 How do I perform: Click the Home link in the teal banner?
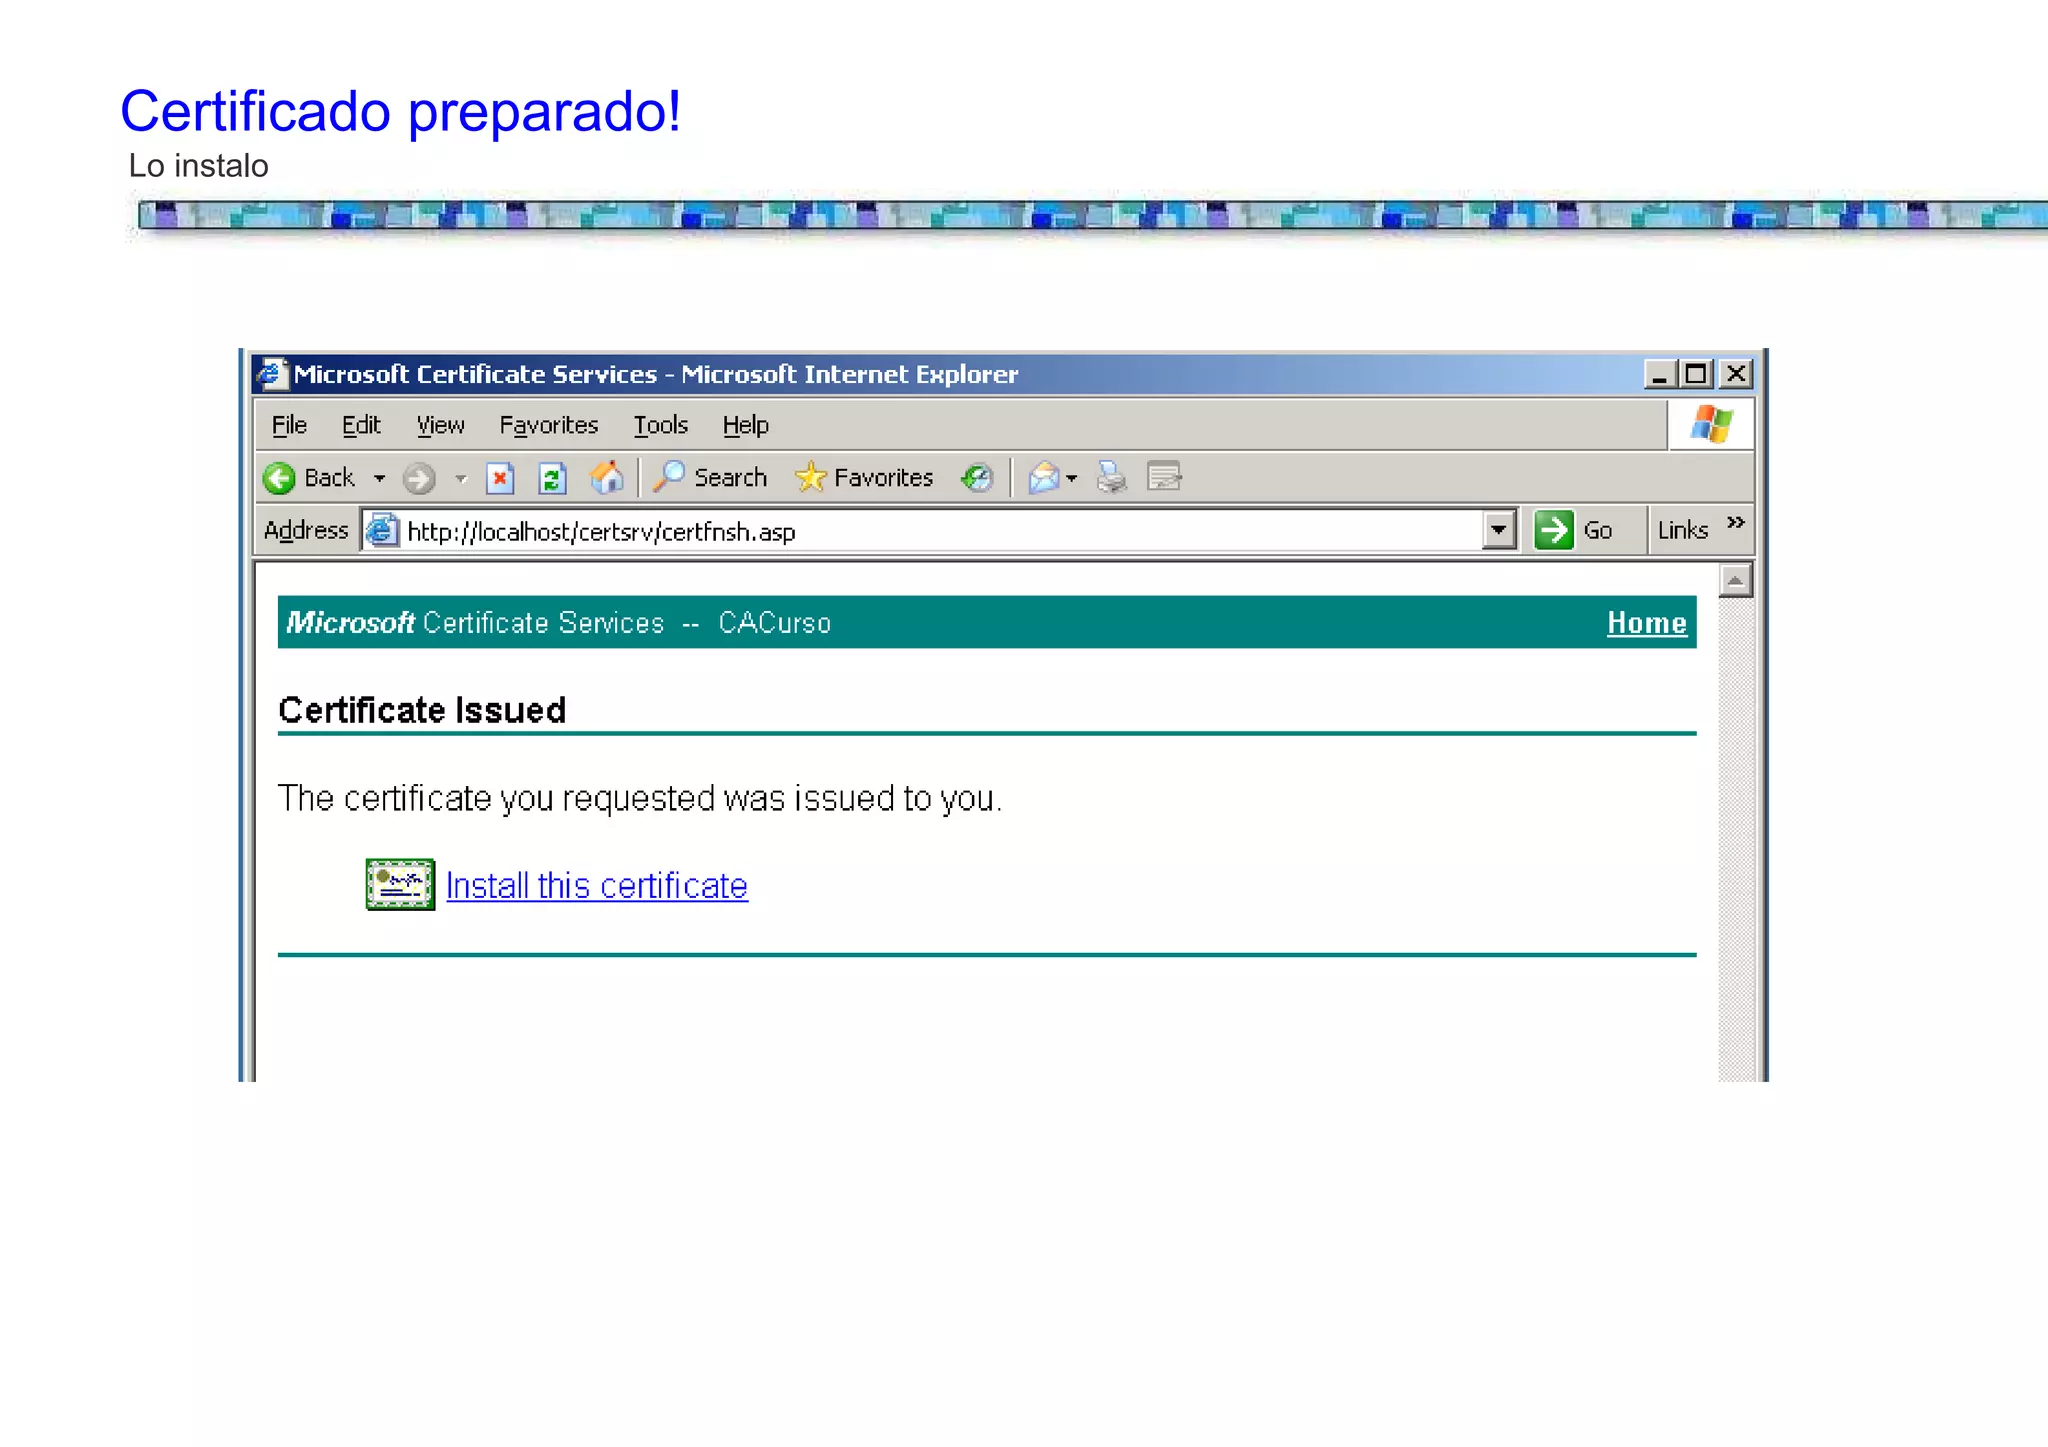pyautogui.click(x=1646, y=623)
